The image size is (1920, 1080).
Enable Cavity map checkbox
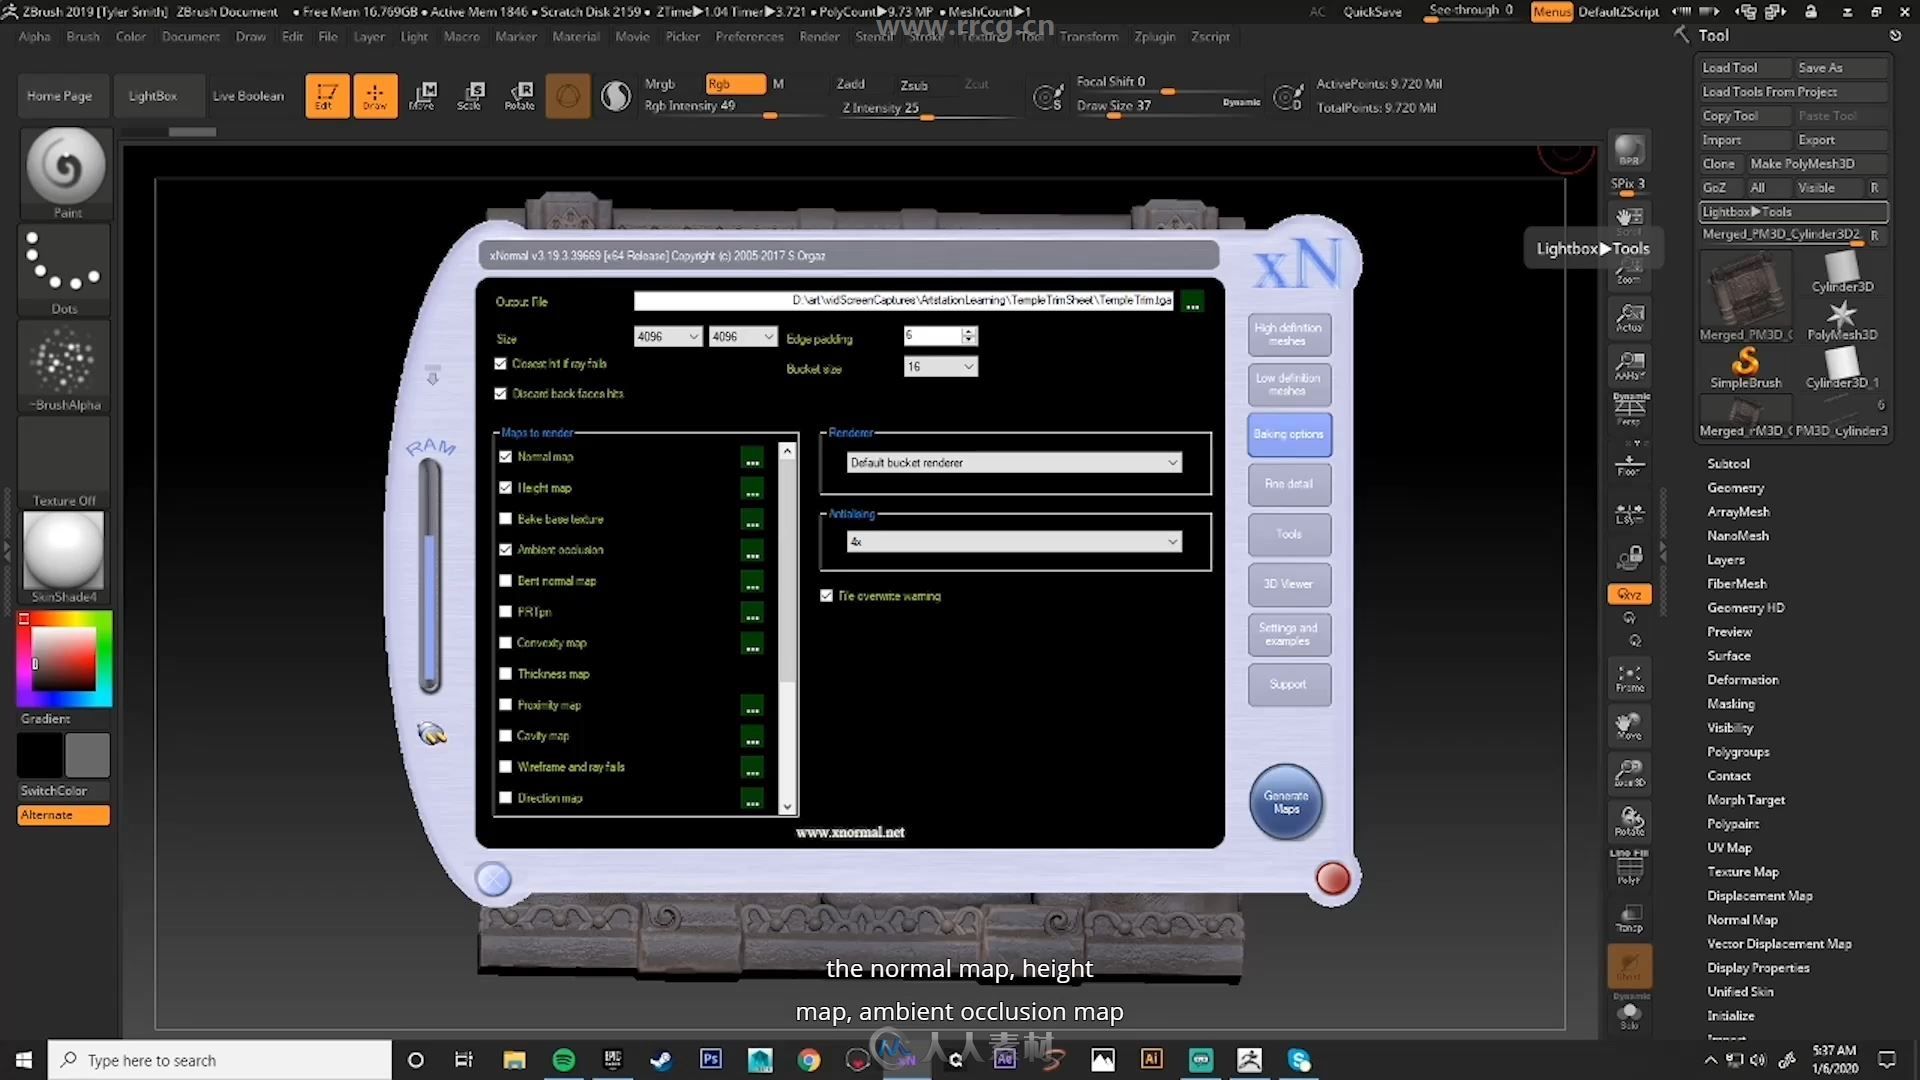pos(505,736)
